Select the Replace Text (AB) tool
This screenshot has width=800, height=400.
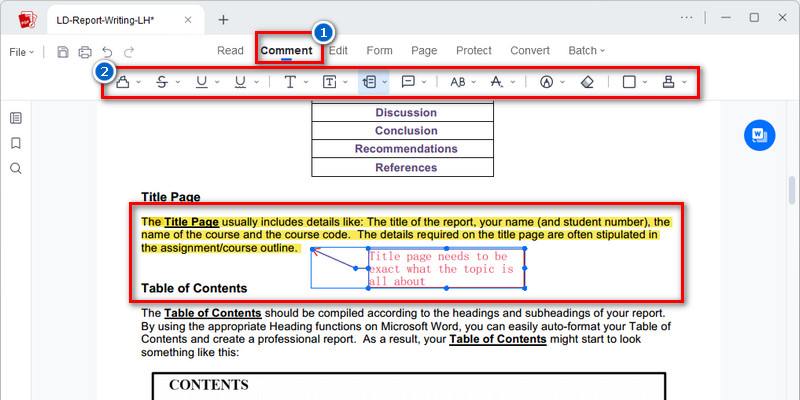pos(458,82)
